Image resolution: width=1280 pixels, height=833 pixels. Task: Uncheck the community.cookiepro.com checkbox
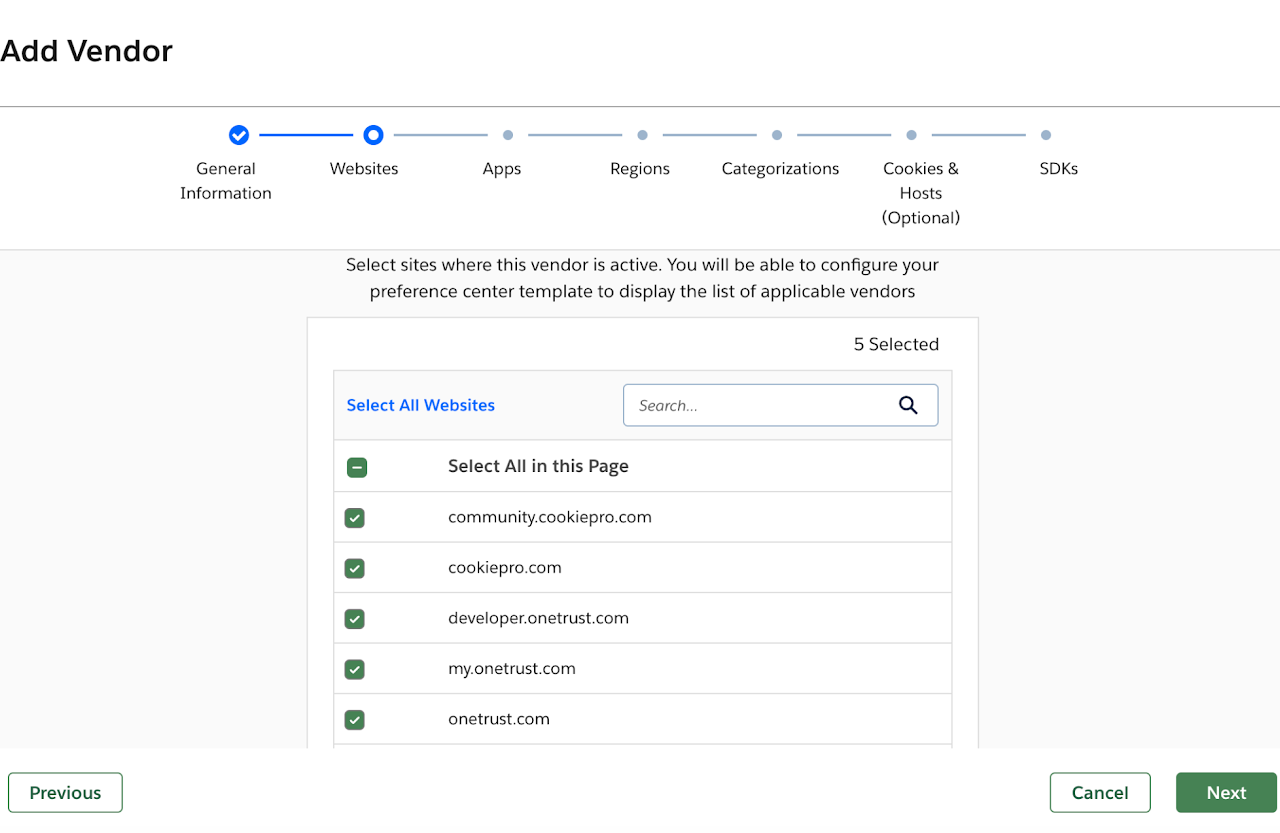coord(354,518)
